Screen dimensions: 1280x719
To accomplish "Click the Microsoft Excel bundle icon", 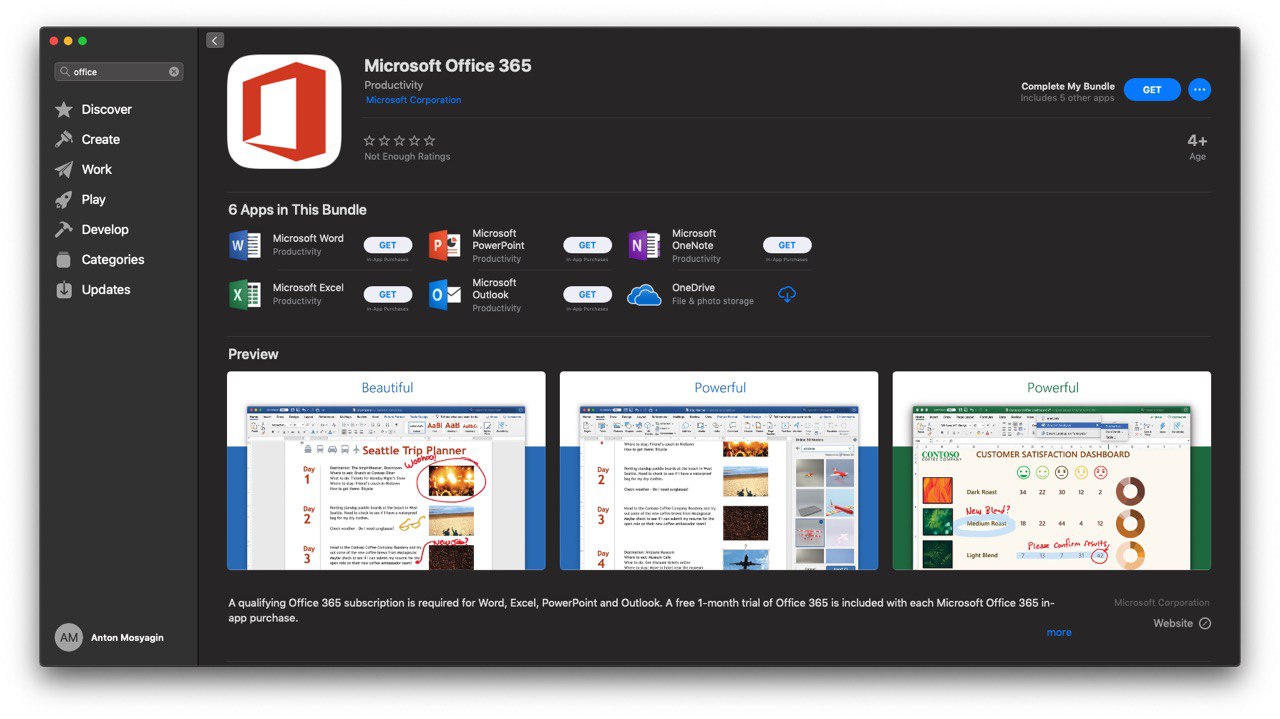I will coord(245,294).
